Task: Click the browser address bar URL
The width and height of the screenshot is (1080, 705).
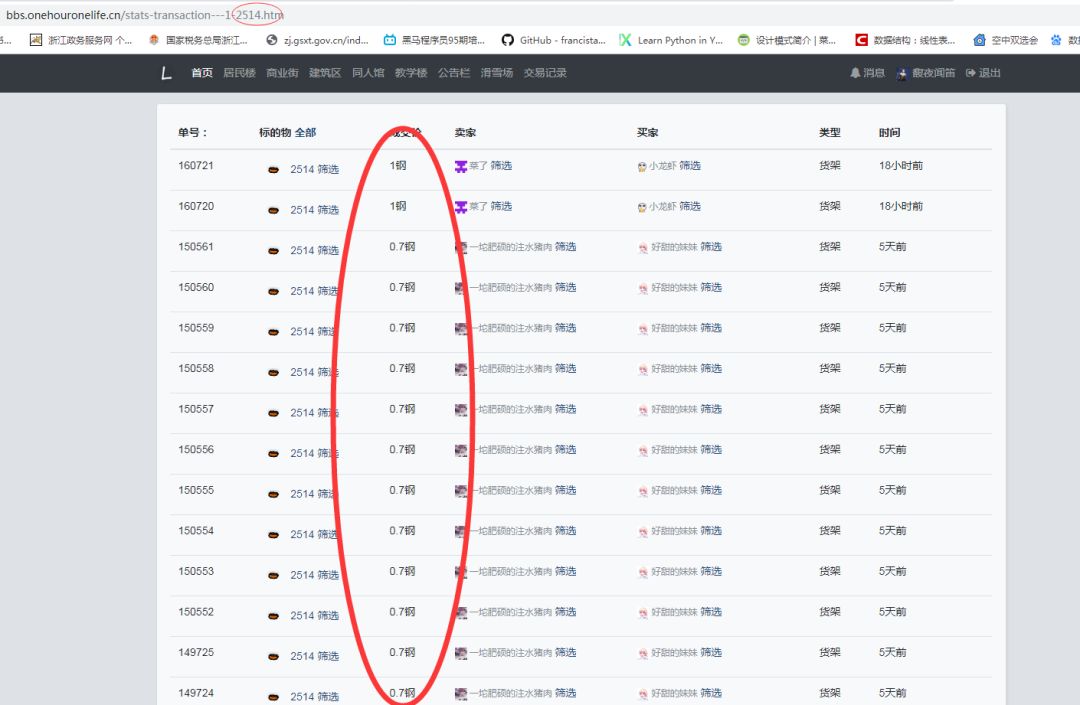Action: point(145,14)
